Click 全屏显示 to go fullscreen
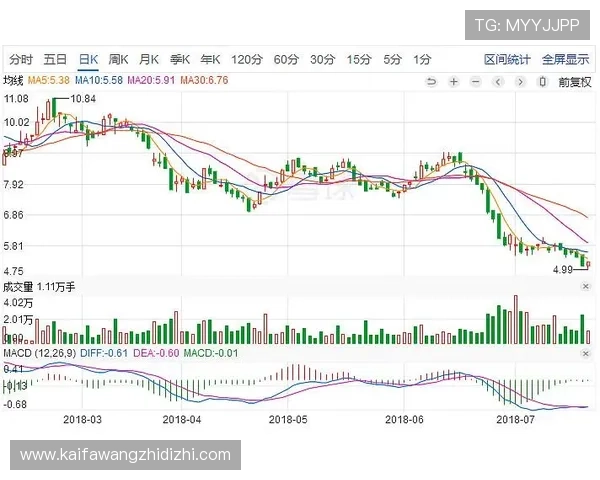Image resolution: width=600 pixels, height=480 pixels. pyautogui.click(x=566, y=59)
